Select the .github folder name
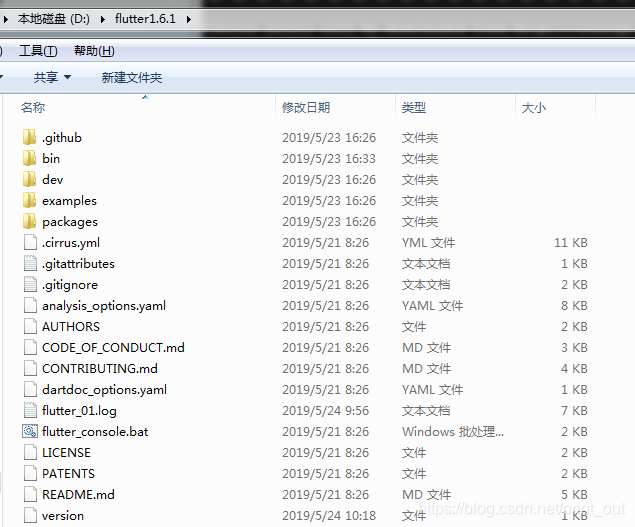 click(62, 138)
